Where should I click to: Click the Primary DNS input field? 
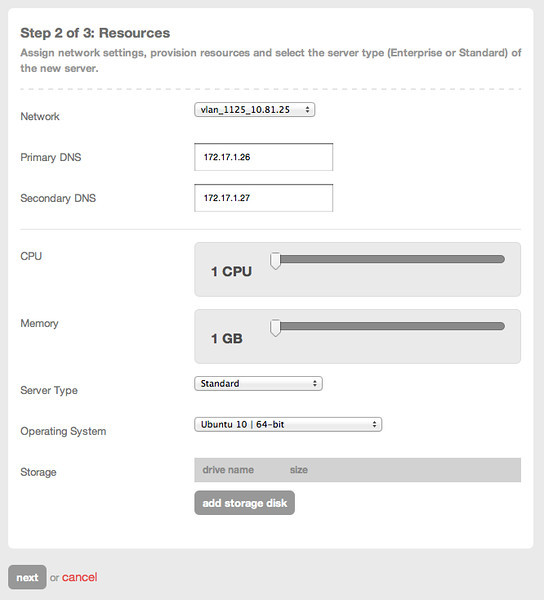pyautogui.click(x=264, y=157)
